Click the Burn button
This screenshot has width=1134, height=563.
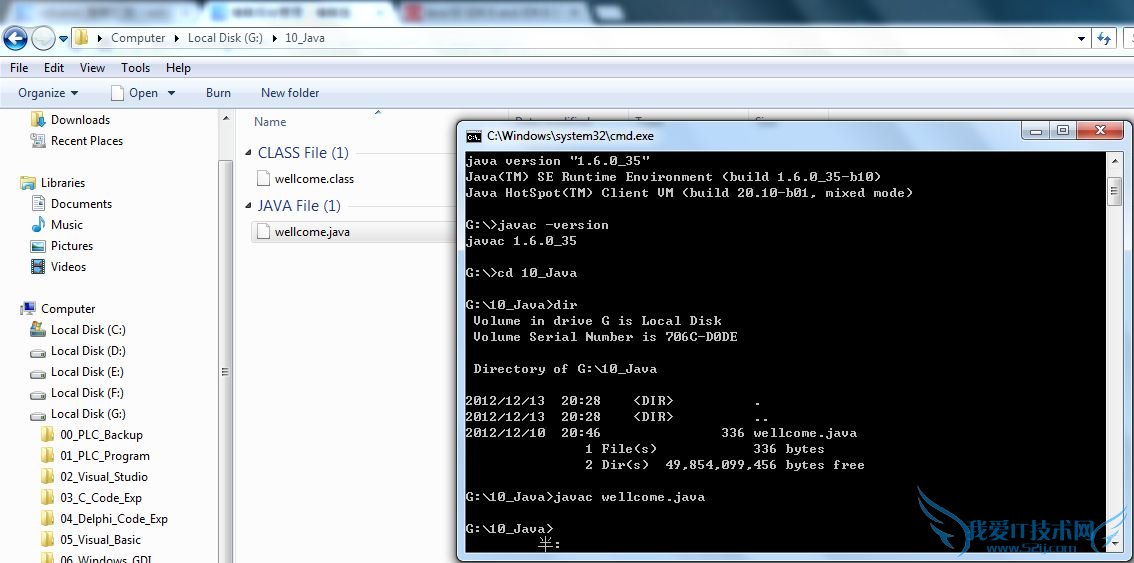218,93
